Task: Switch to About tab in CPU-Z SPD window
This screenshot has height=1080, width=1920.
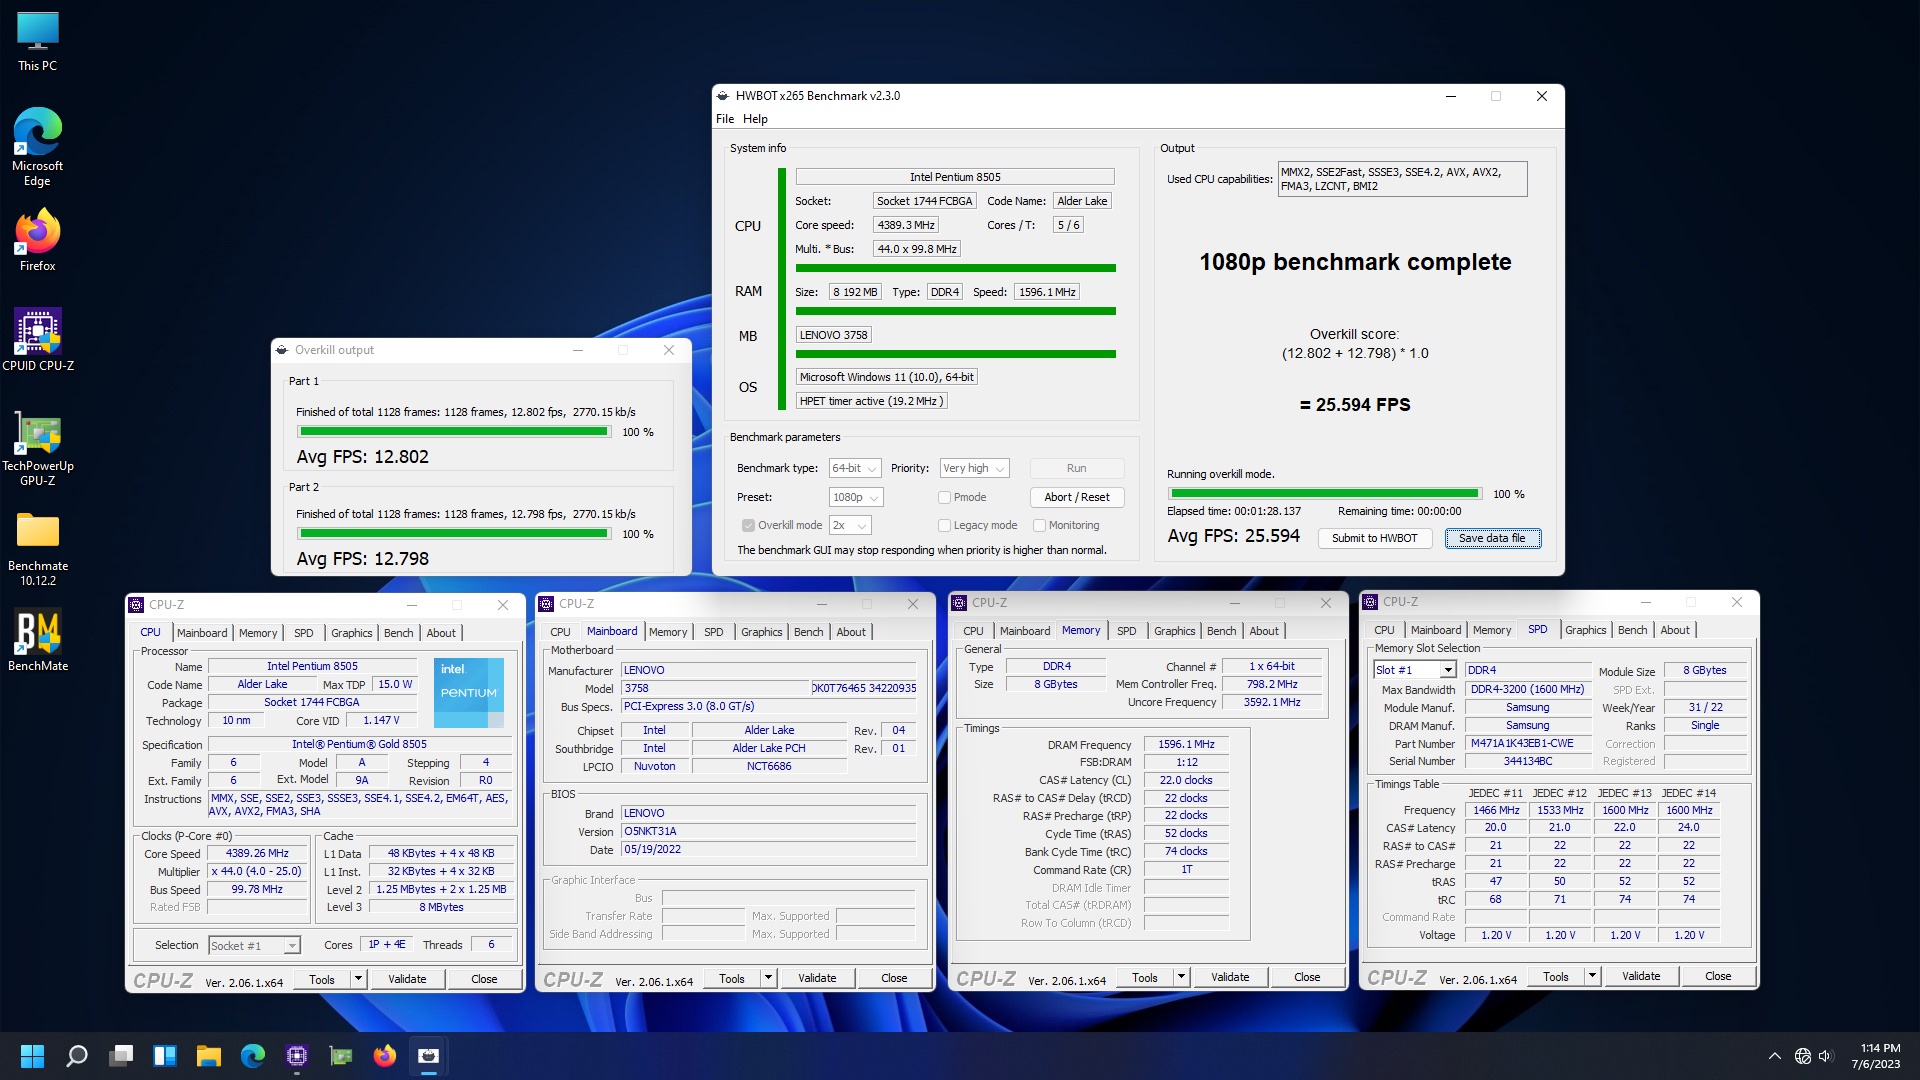Action: pyautogui.click(x=1675, y=630)
